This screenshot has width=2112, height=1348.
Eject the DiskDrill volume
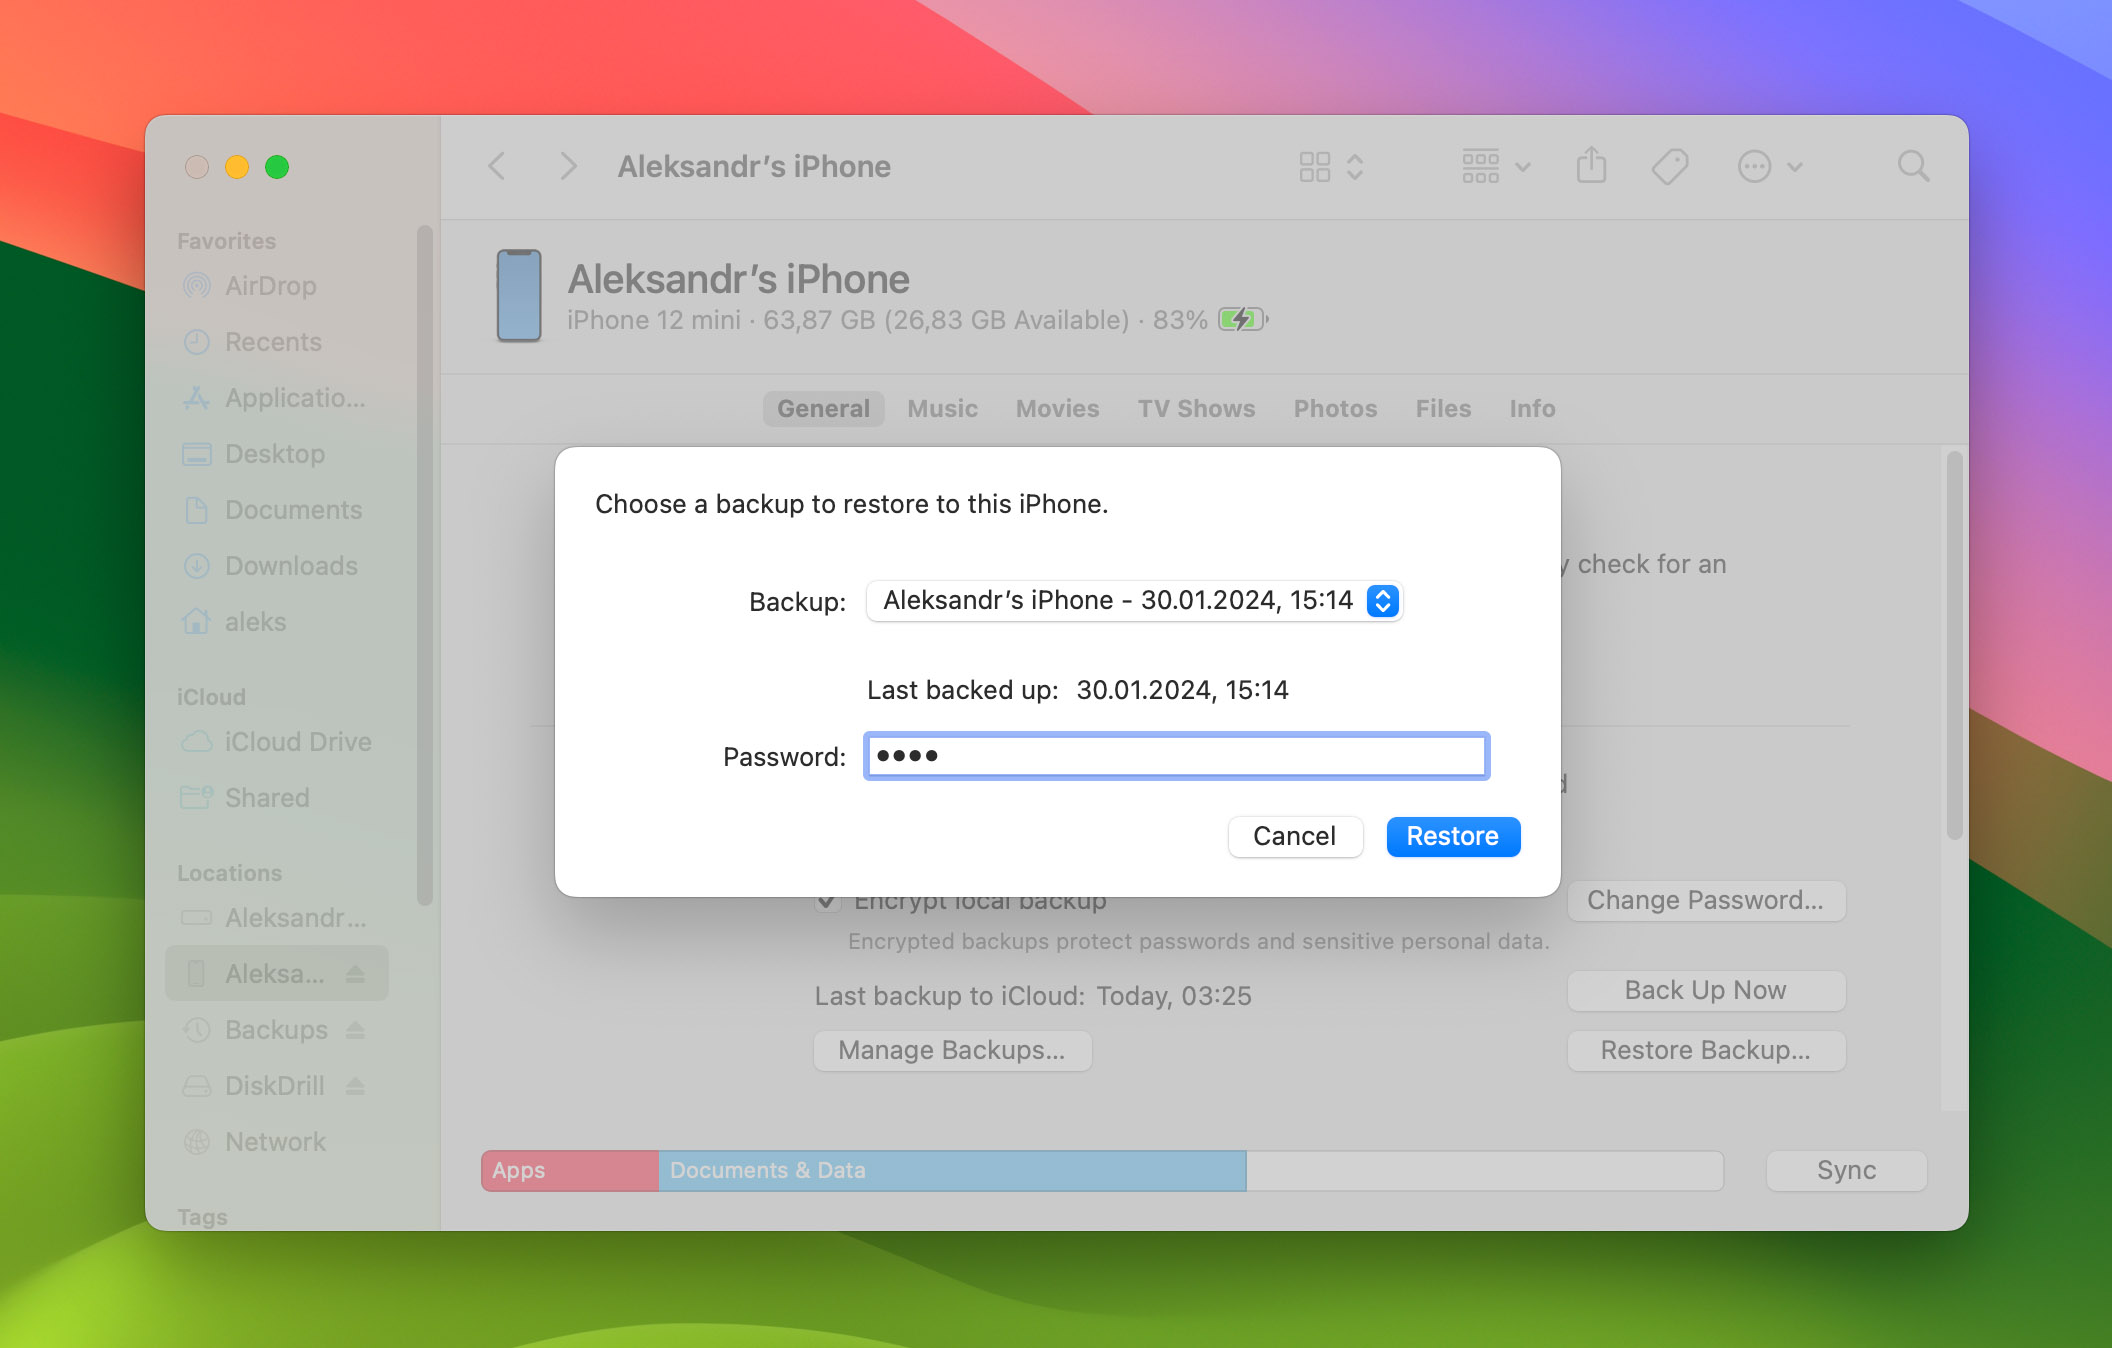pyautogui.click(x=355, y=1086)
